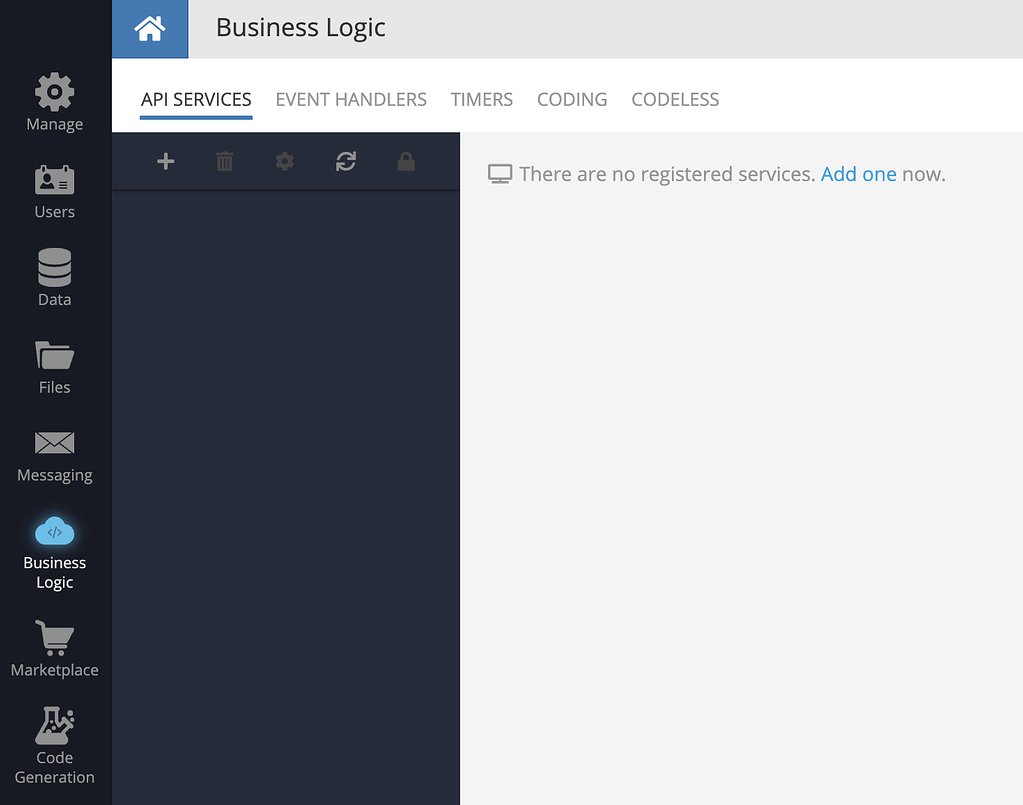Add a new API service with the plus icon

point(165,161)
